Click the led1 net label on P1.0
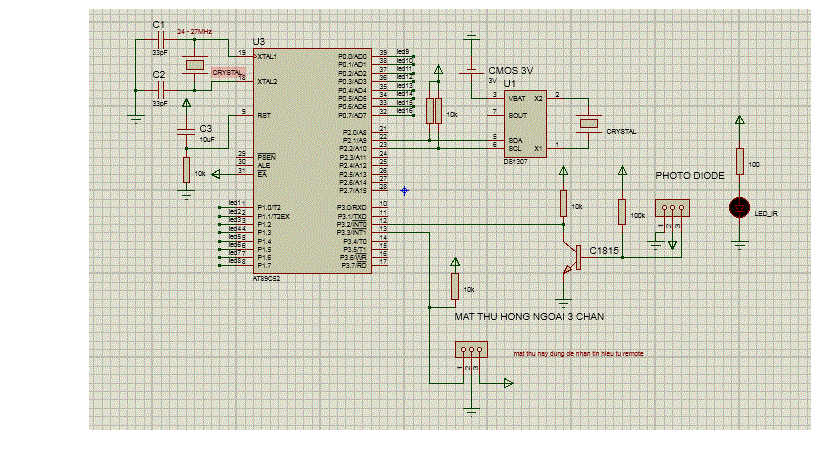This screenshot has width=819, height=460. pos(235,203)
